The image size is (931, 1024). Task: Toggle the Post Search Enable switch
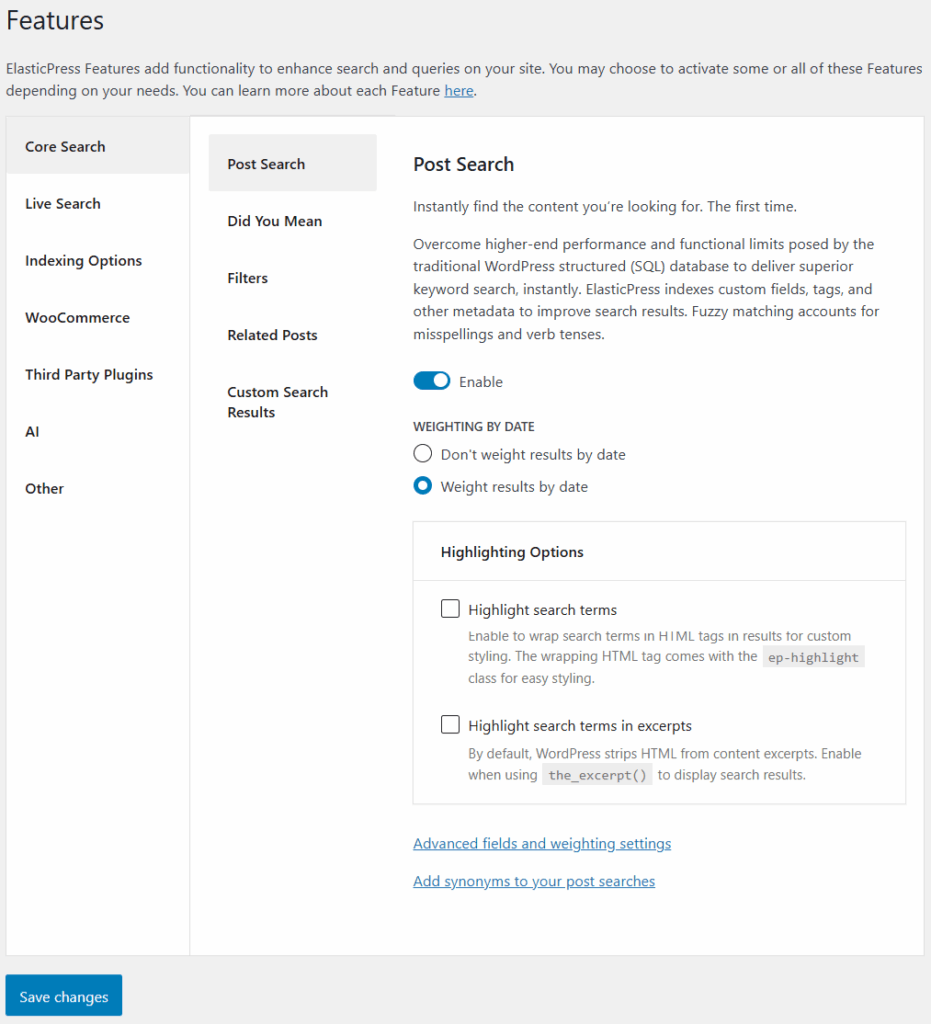click(431, 382)
